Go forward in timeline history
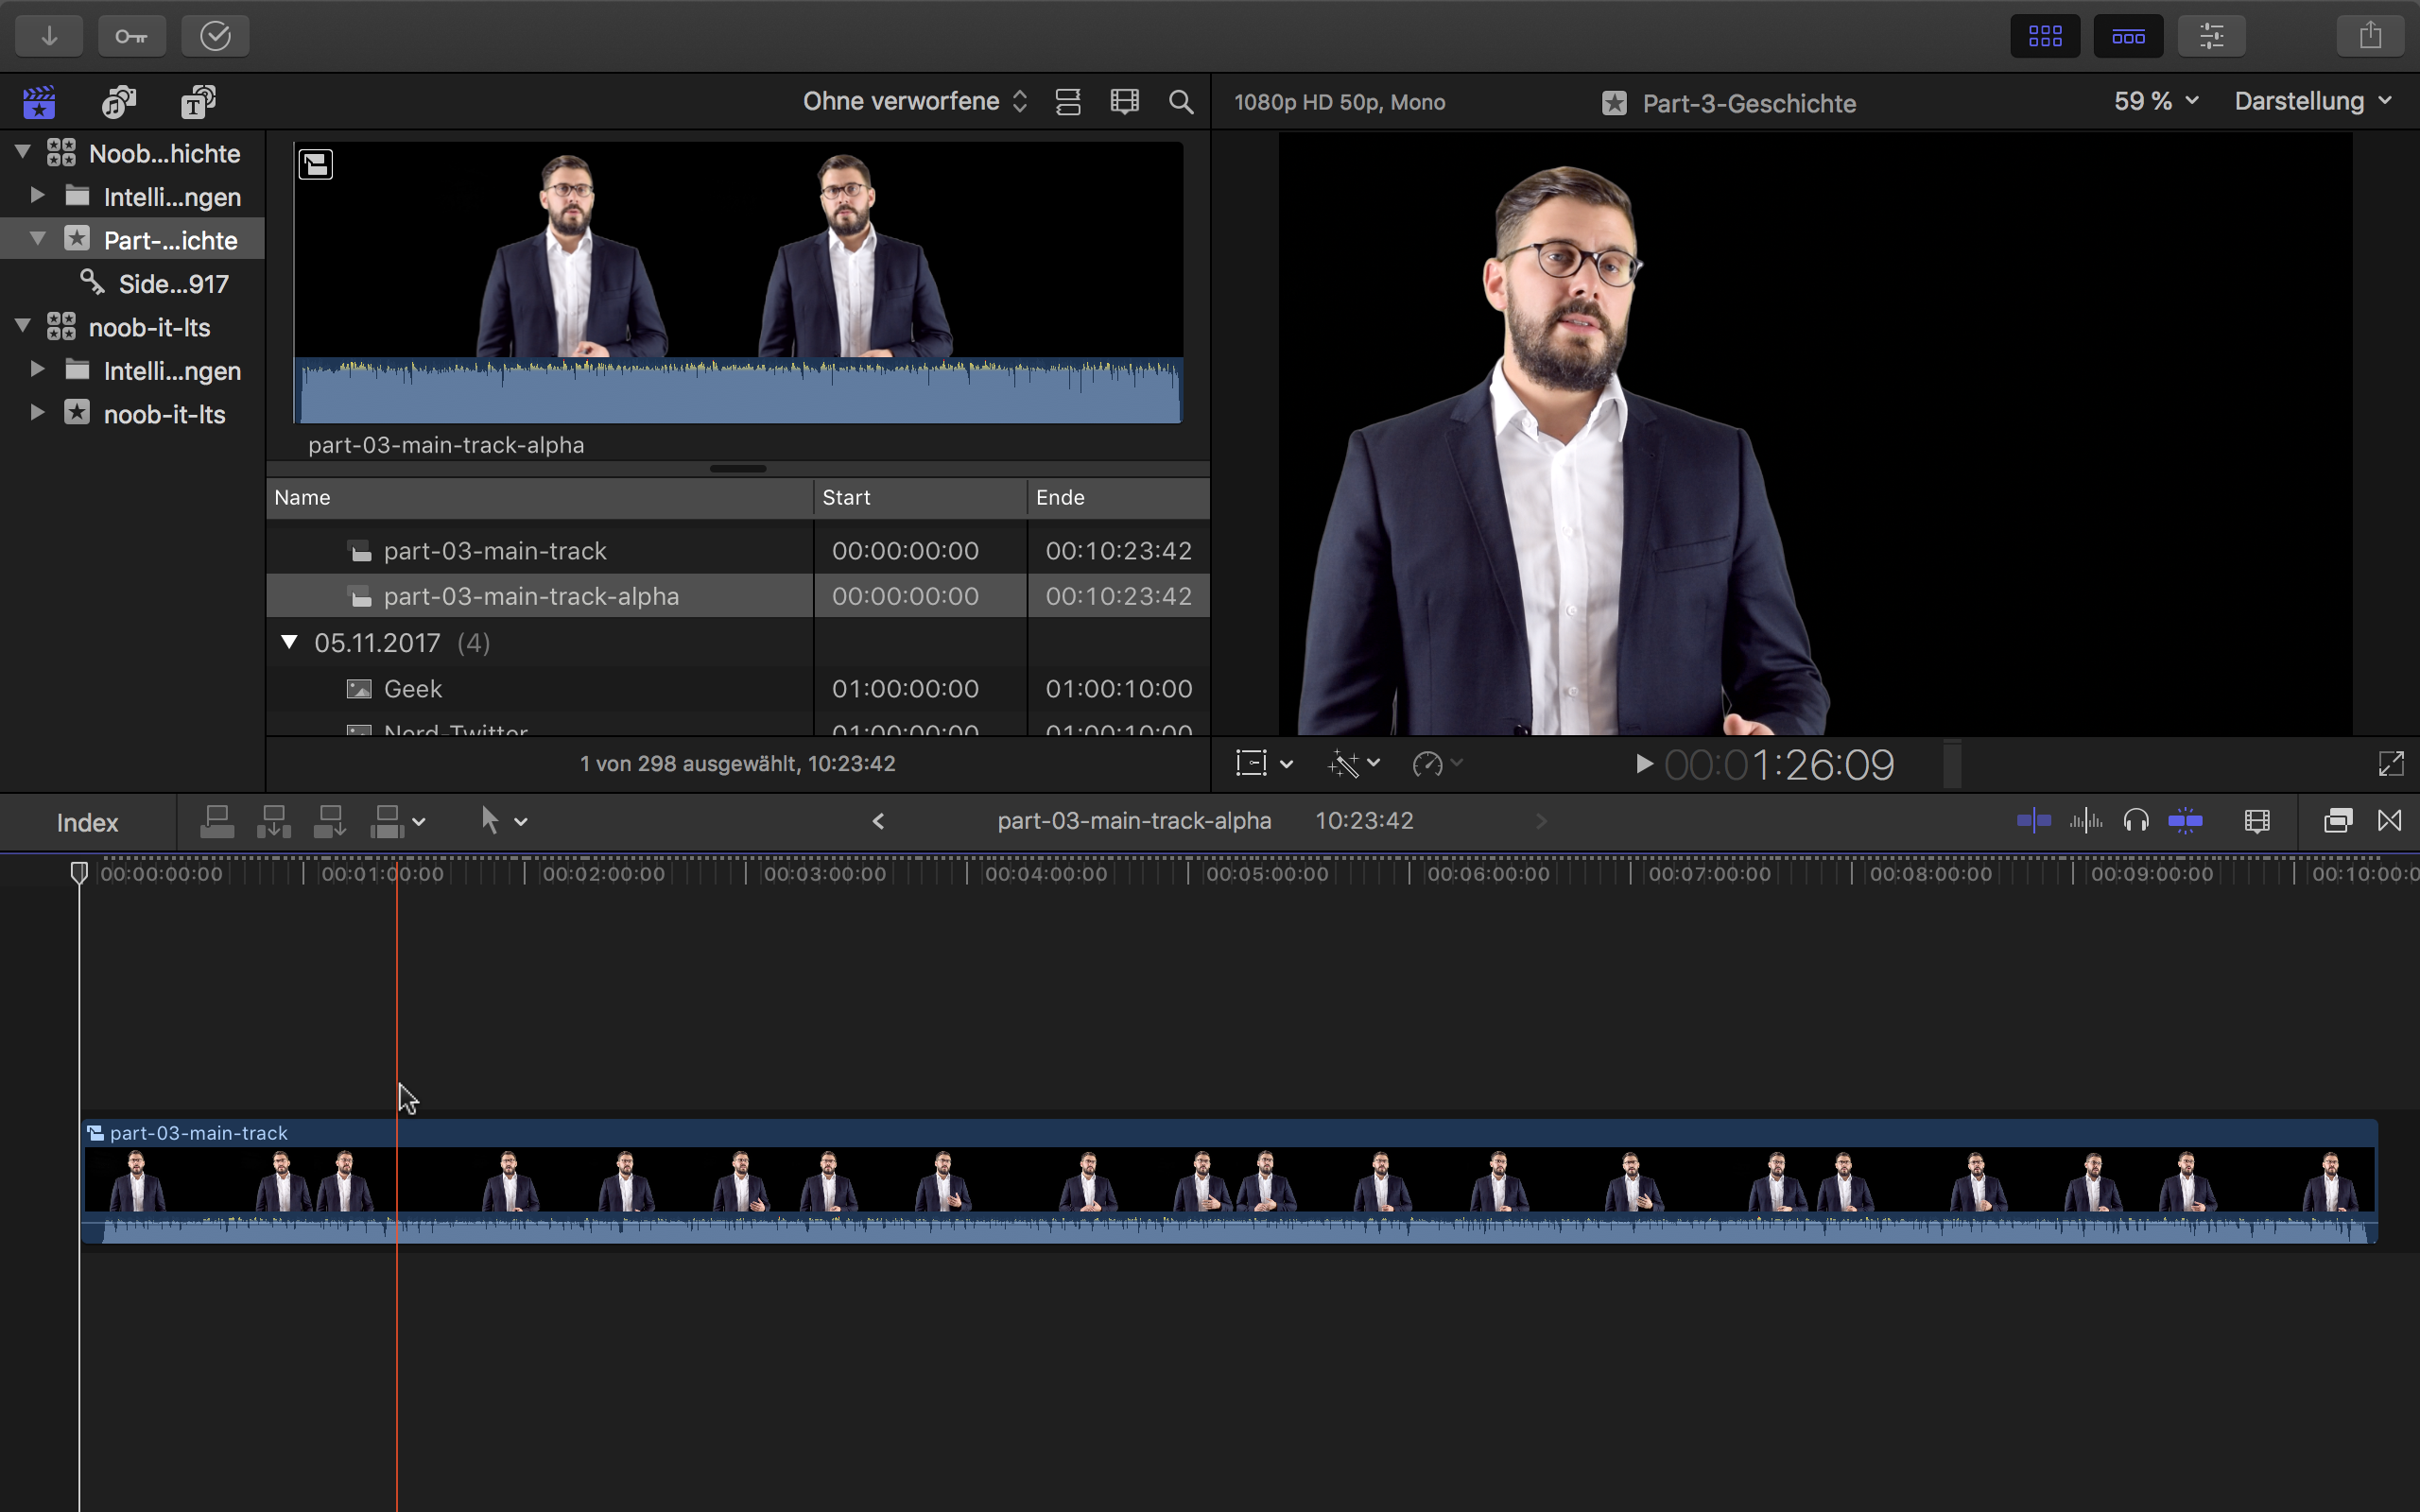 [x=1541, y=822]
